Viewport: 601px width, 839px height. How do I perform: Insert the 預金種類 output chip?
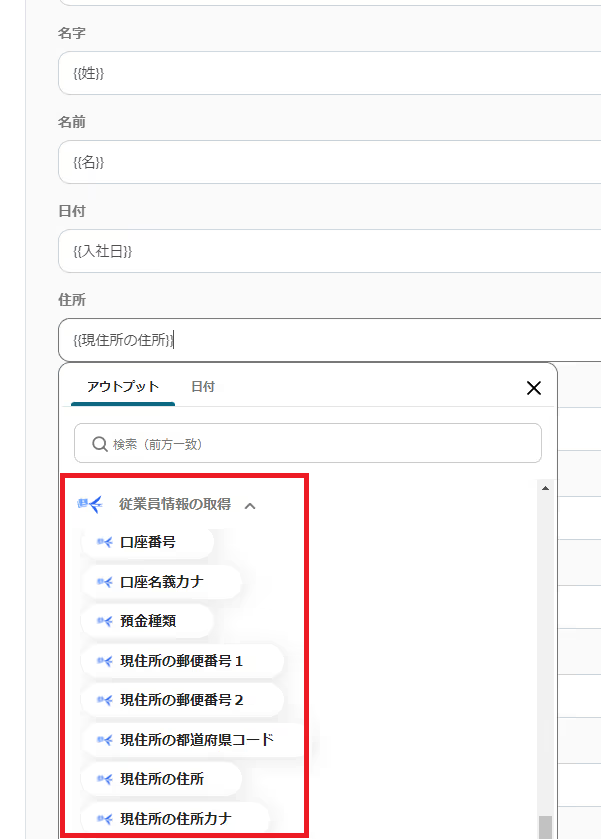pos(147,621)
